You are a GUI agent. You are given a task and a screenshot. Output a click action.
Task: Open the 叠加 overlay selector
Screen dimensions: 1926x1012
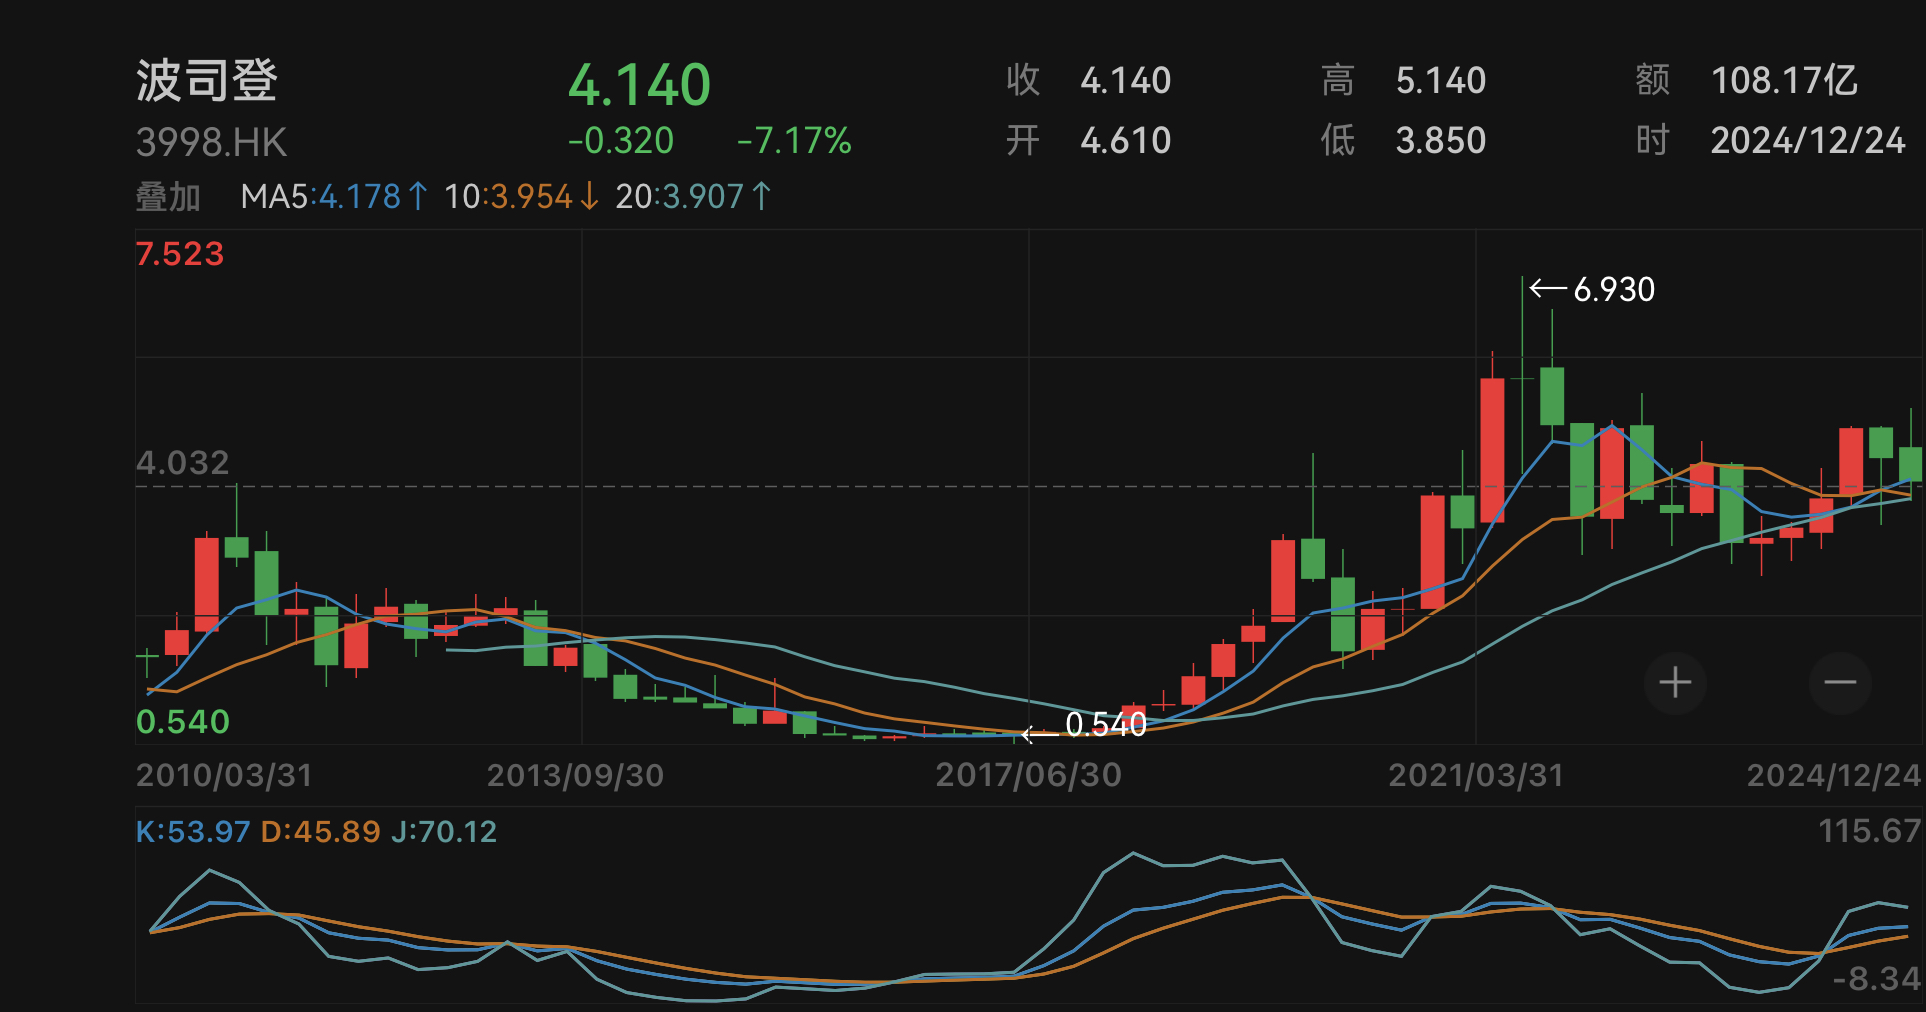point(167,197)
